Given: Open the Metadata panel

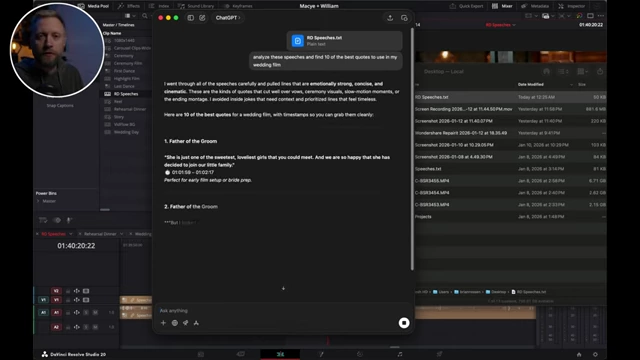Looking at the screenshot, I should 535,6.
